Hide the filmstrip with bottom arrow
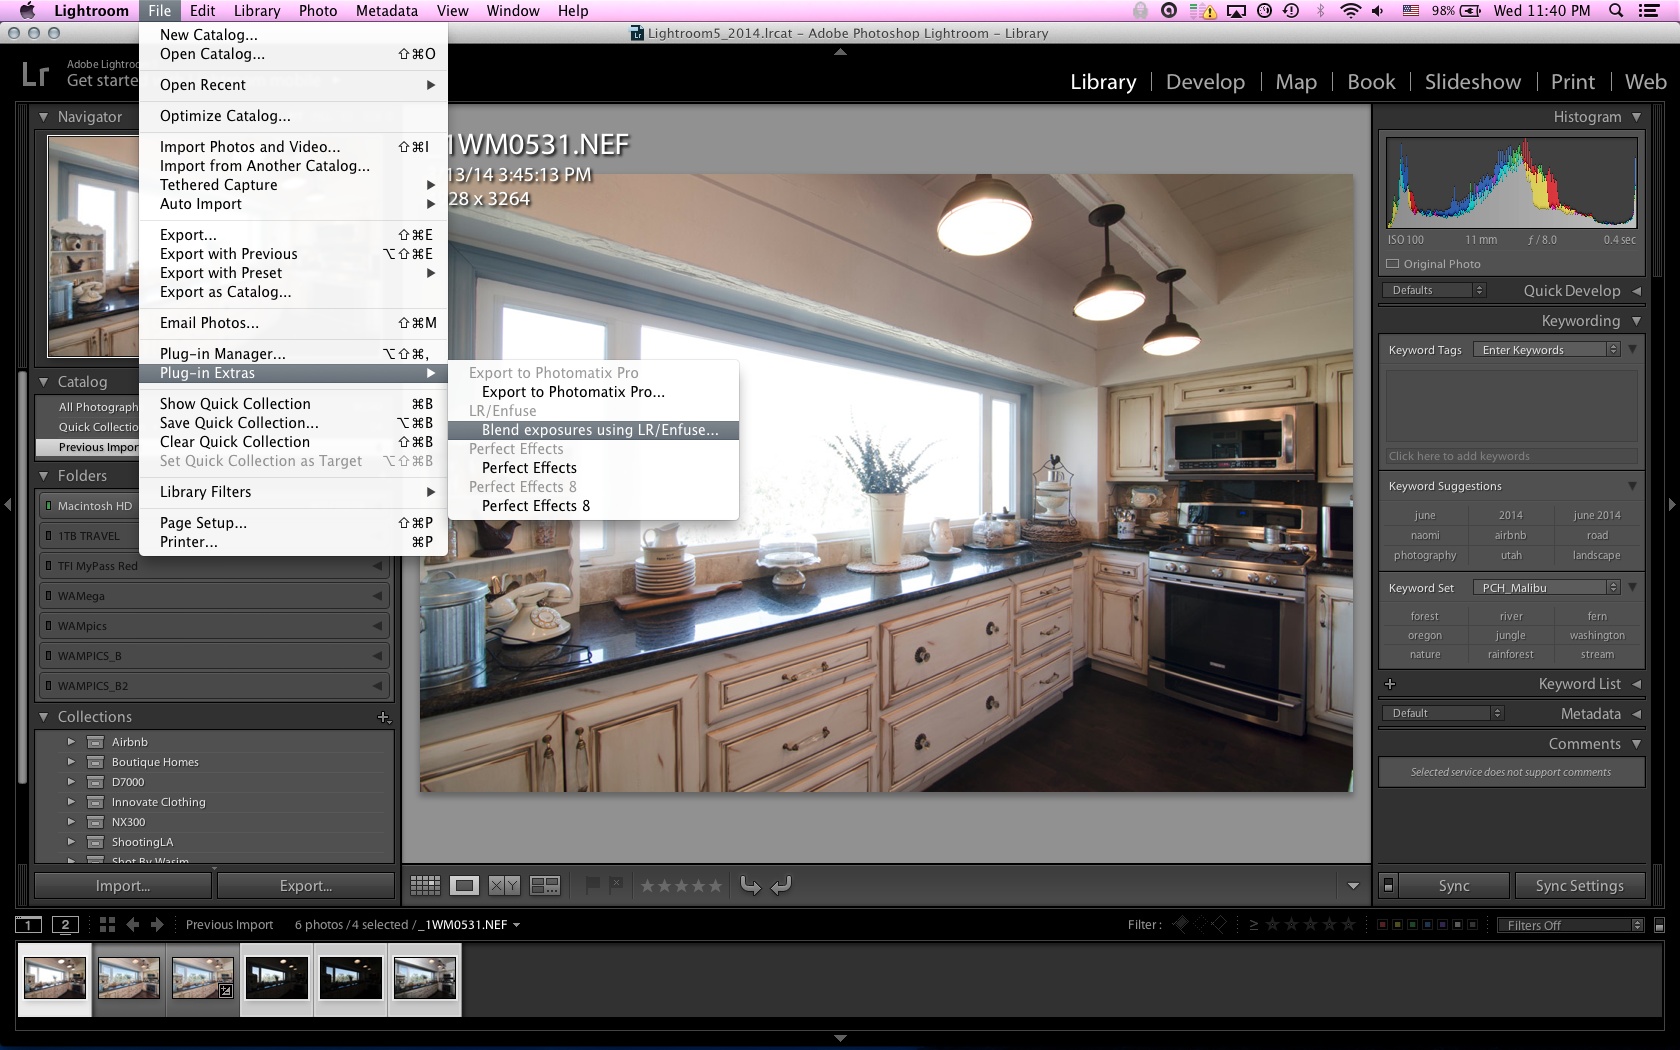1680x1050 pixels. click(840, 1038)
